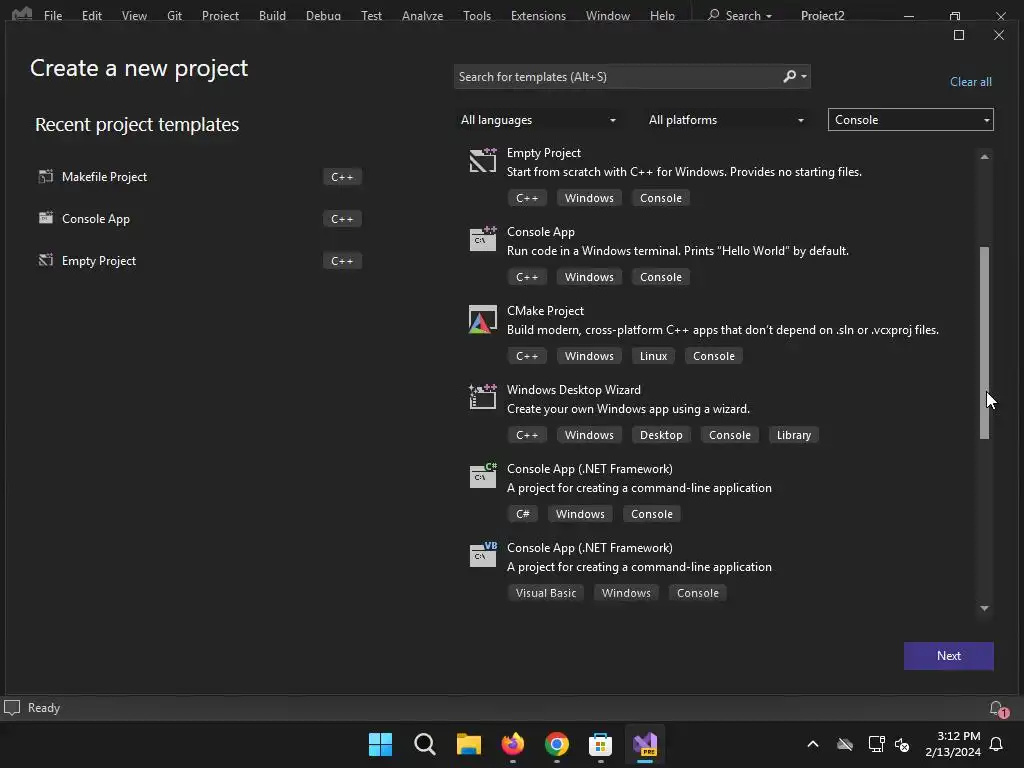Open the Git menu
Viewport: 1024px width, 768px height.
(174, 15)
